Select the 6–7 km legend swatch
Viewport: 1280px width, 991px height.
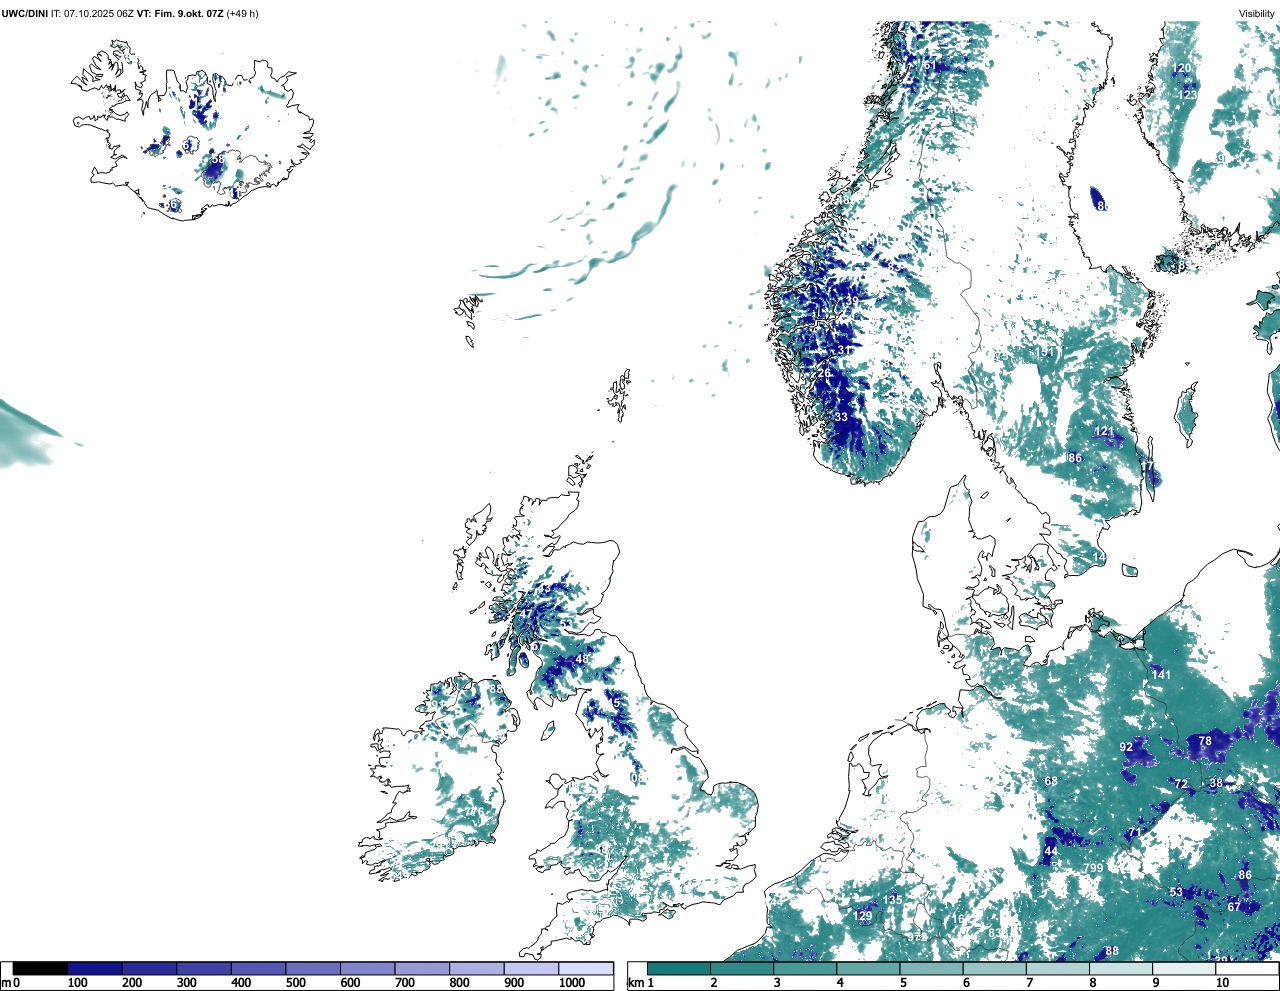point(994,968)
